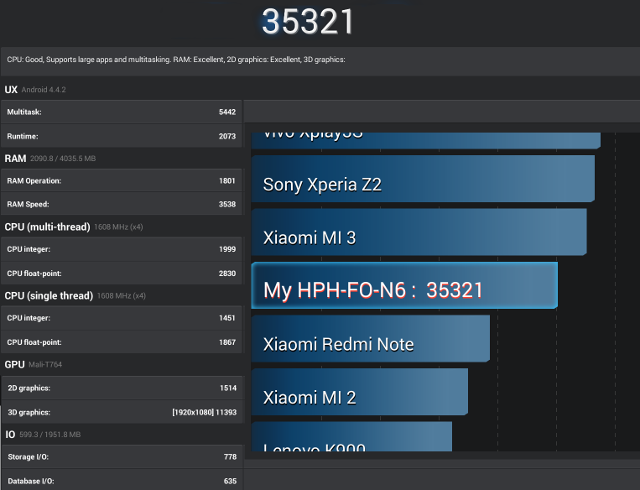Click the Lenovo K900 comparison bar
This screenshot has height=490, width=640.
(351, 437)
